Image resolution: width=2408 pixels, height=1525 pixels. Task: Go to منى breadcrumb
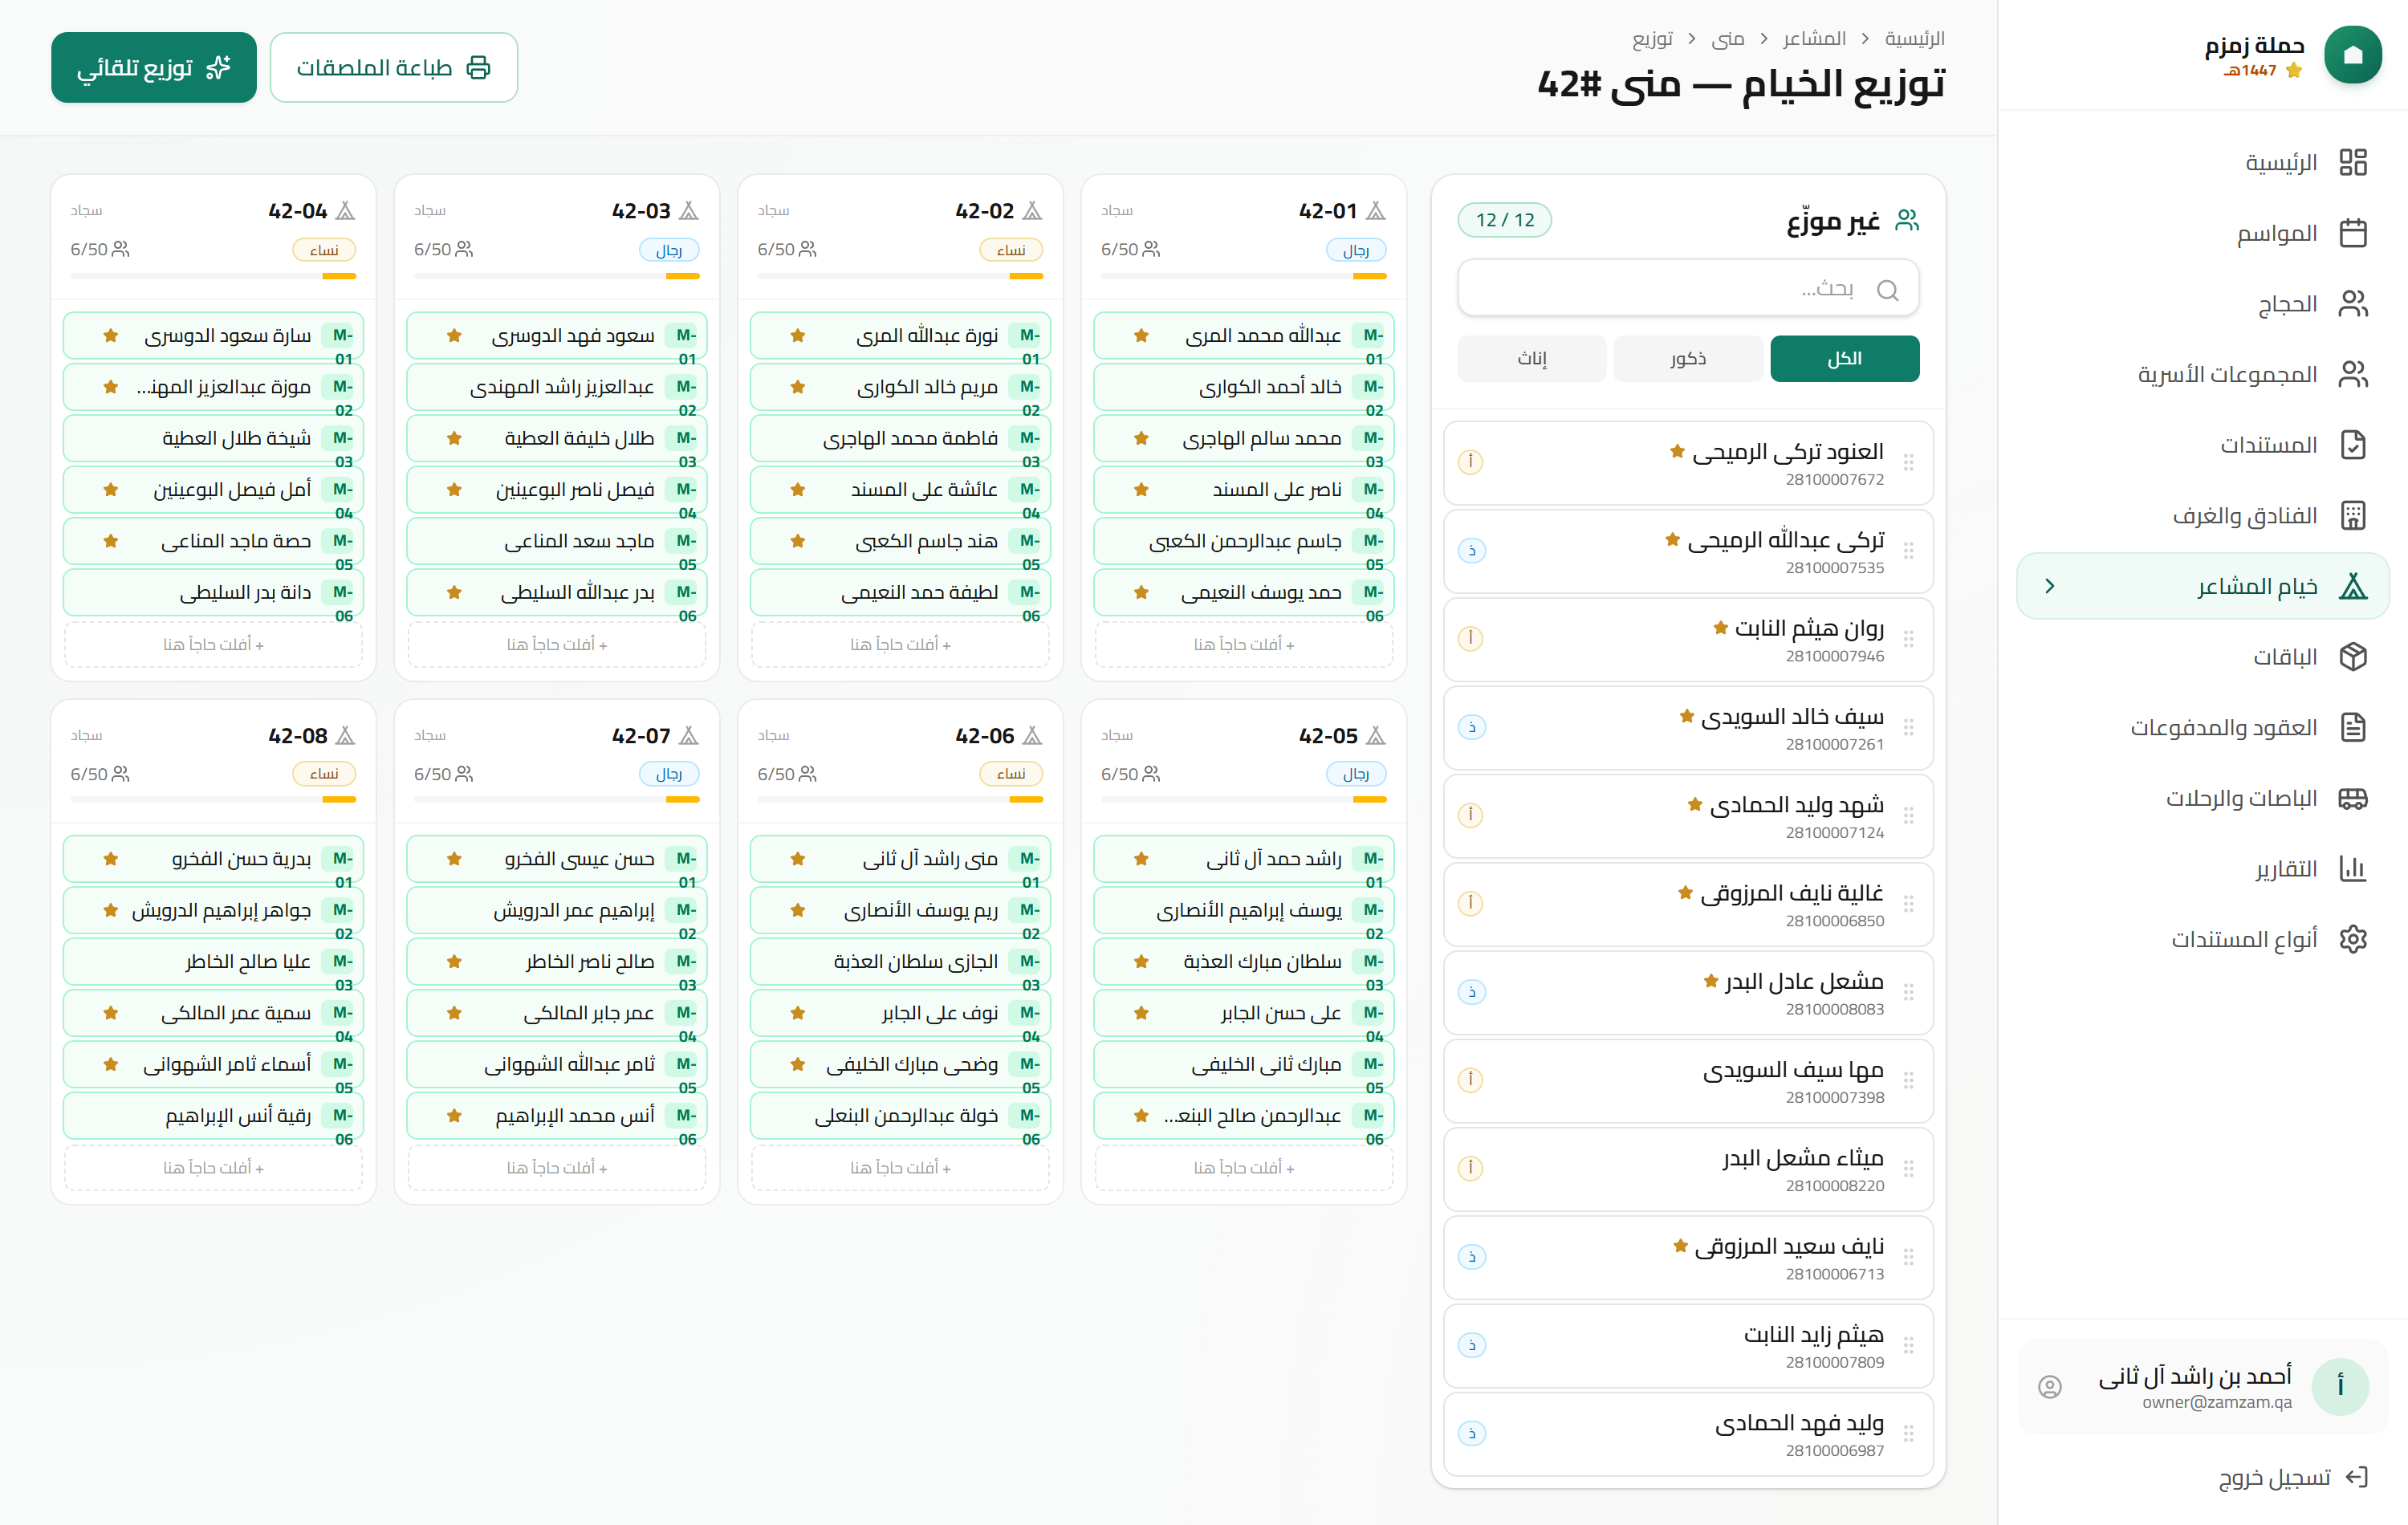pos(1727,38)
